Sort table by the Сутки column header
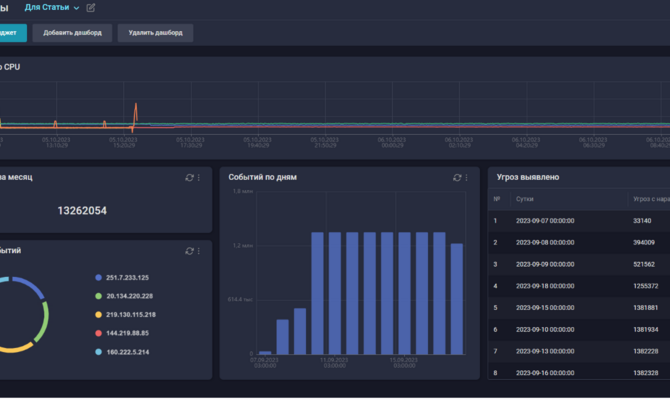The height and width of the screenshot is (400, 670). click(524, 199)
